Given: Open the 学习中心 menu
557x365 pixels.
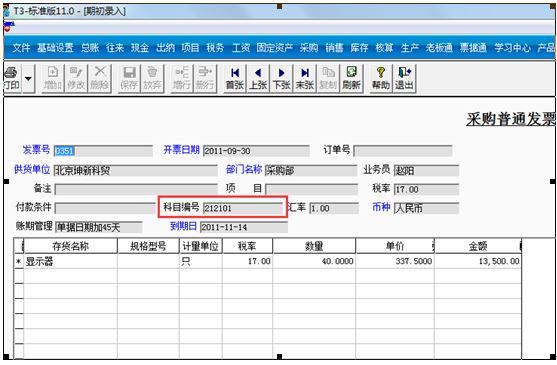Looking at the screenshot, I should coord(512,48).
